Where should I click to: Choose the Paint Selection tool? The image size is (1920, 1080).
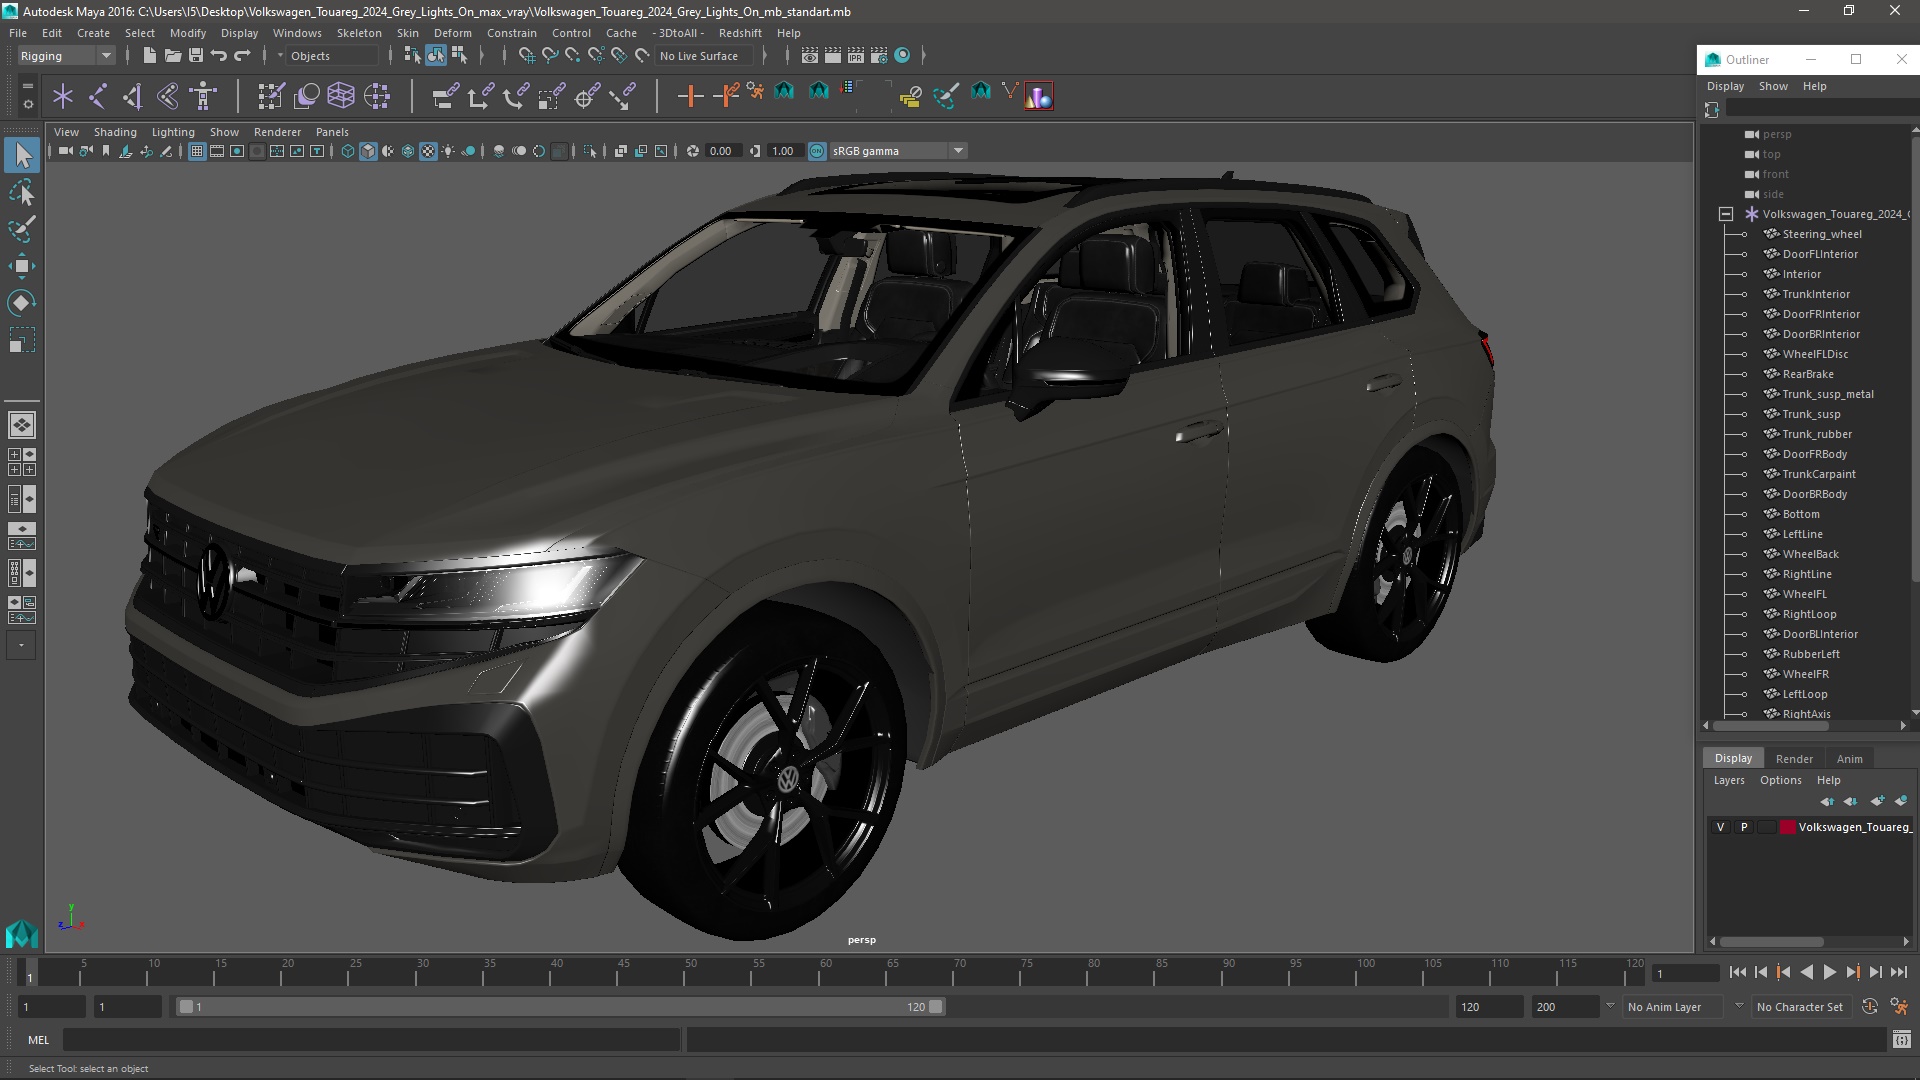click(22, 229)
